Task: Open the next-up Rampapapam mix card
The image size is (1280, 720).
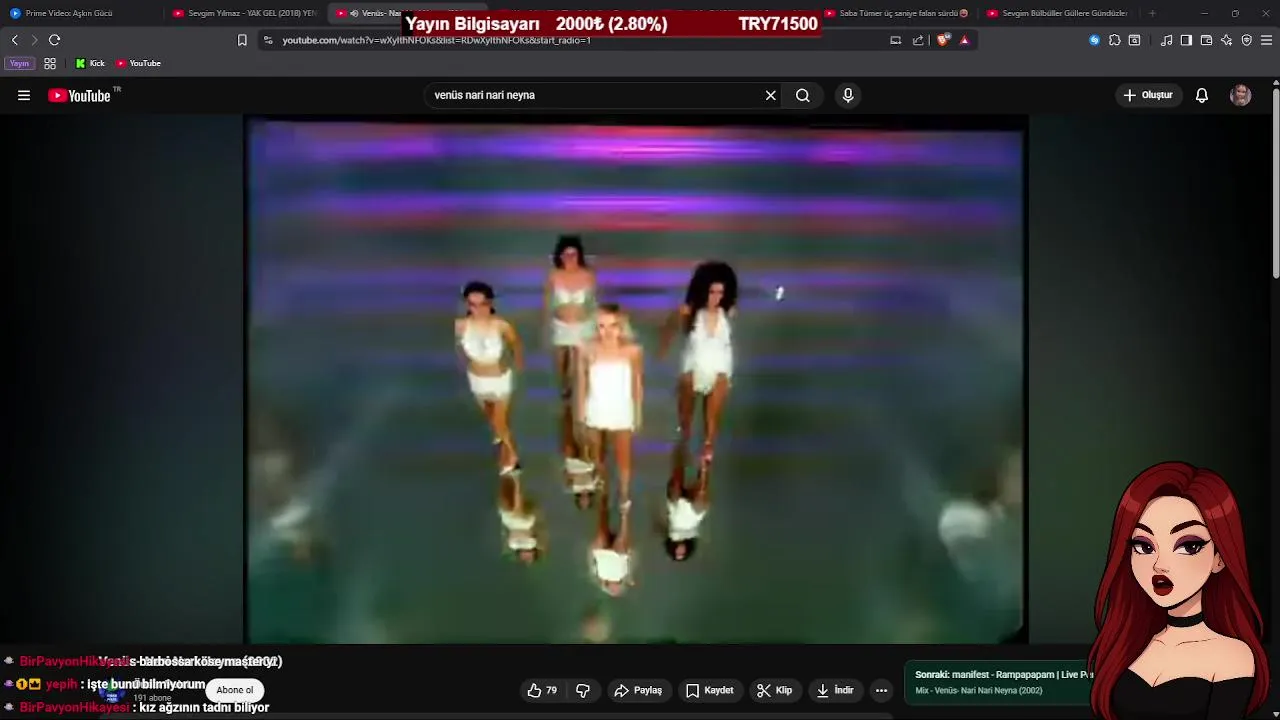Action: pos(1000,682)
